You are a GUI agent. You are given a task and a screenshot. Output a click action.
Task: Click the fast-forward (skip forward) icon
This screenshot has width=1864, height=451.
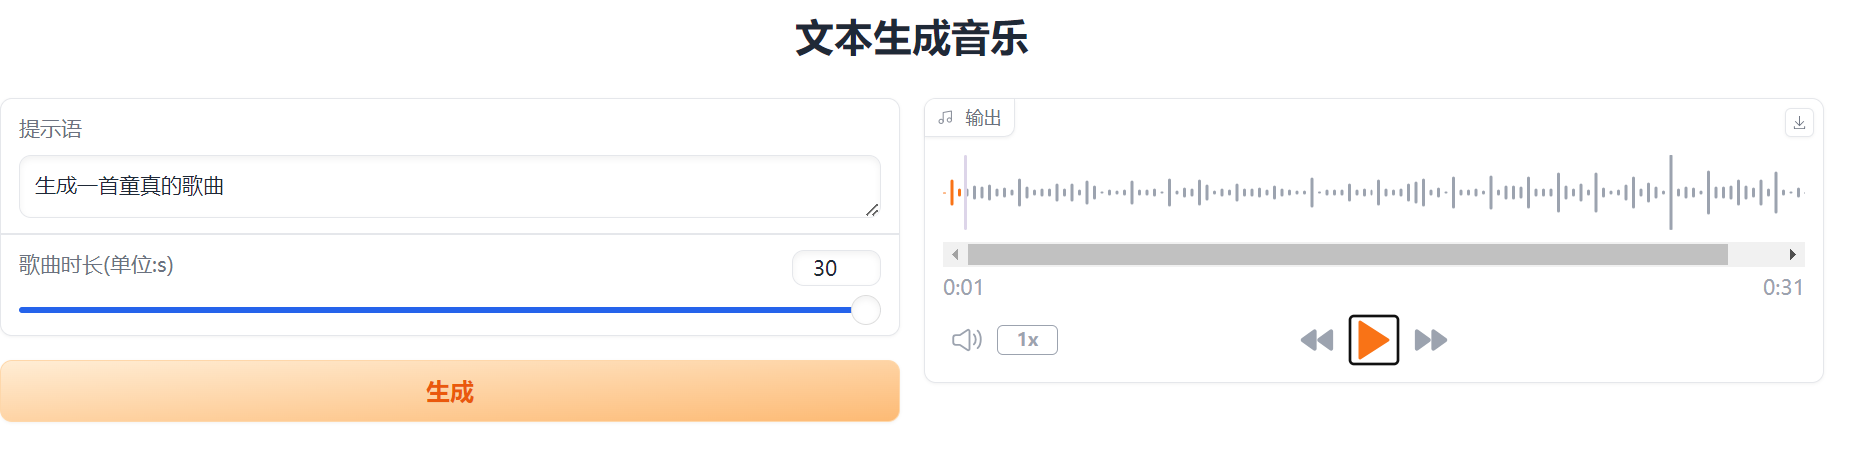click(1431, 340)
